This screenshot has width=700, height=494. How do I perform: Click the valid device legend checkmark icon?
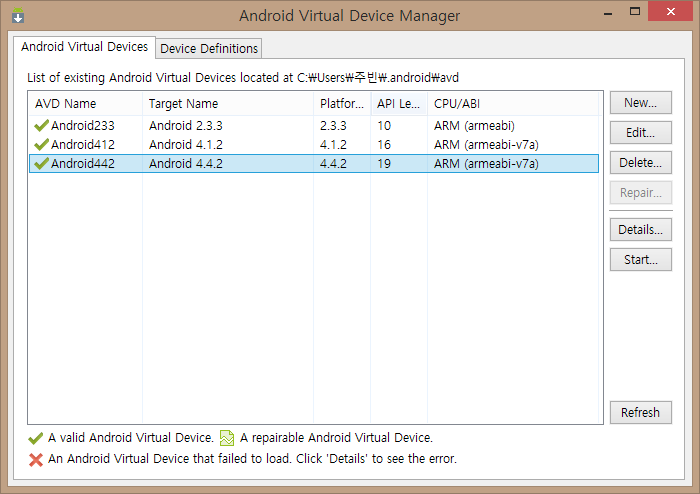pyautogui.click(x=36, y=438)
